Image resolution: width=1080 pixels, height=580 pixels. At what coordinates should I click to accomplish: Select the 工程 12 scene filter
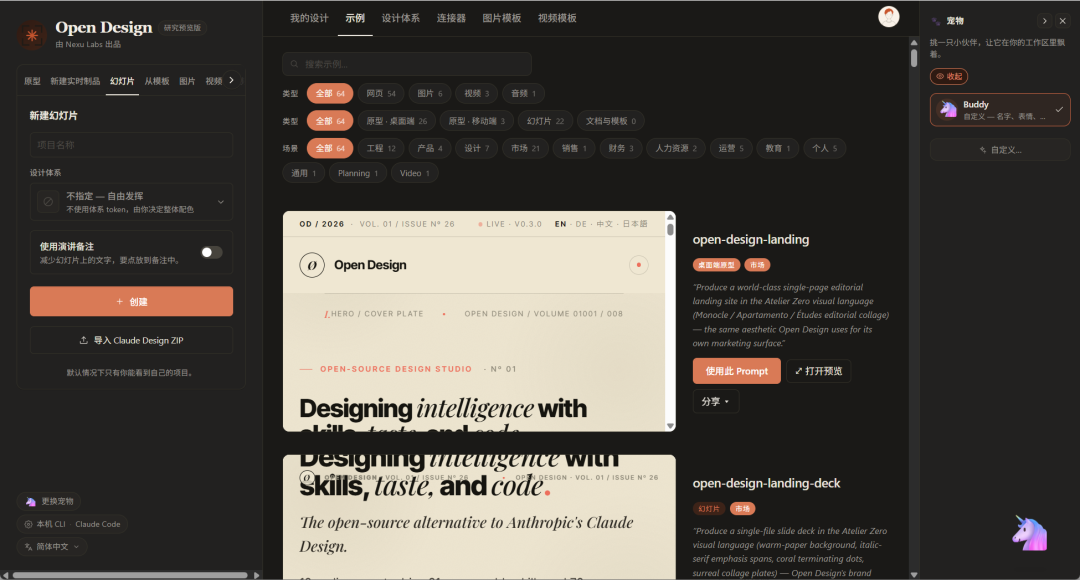381,149
